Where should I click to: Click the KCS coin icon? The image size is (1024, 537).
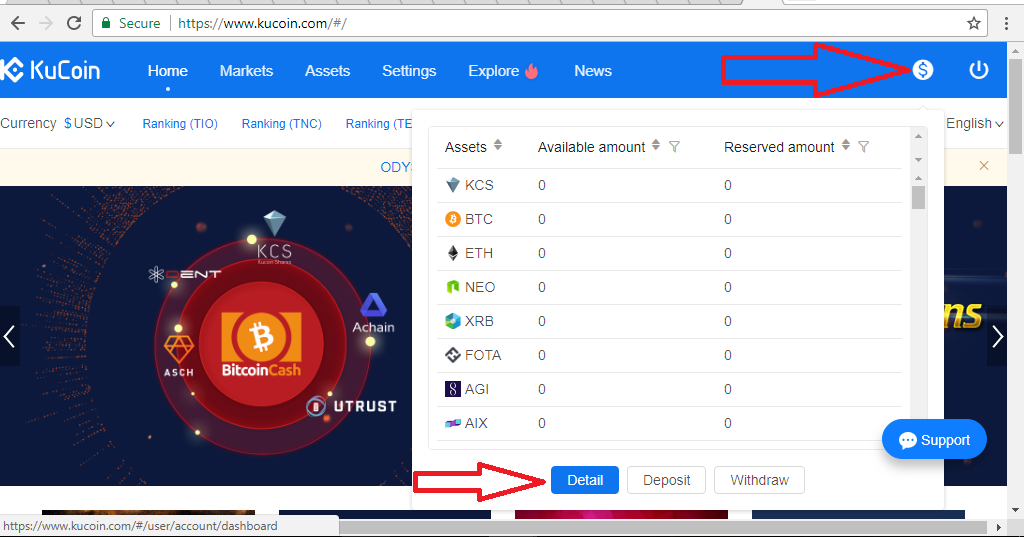tap(453, 185)
